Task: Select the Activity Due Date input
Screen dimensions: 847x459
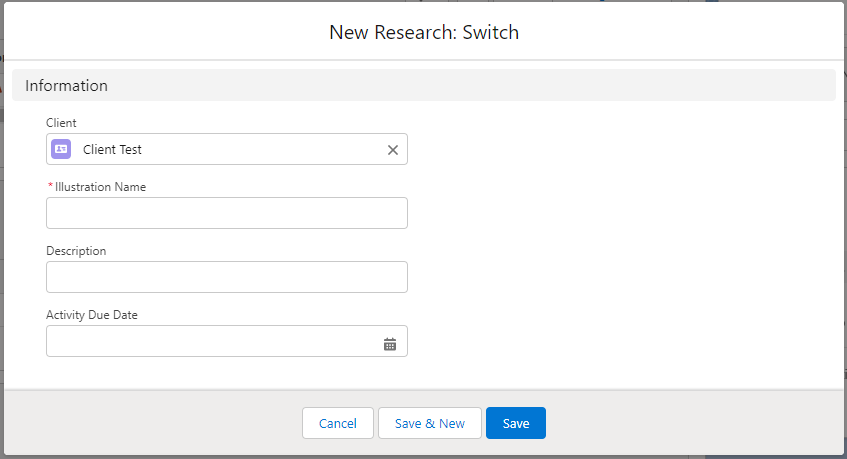Action: coord(210,341)
